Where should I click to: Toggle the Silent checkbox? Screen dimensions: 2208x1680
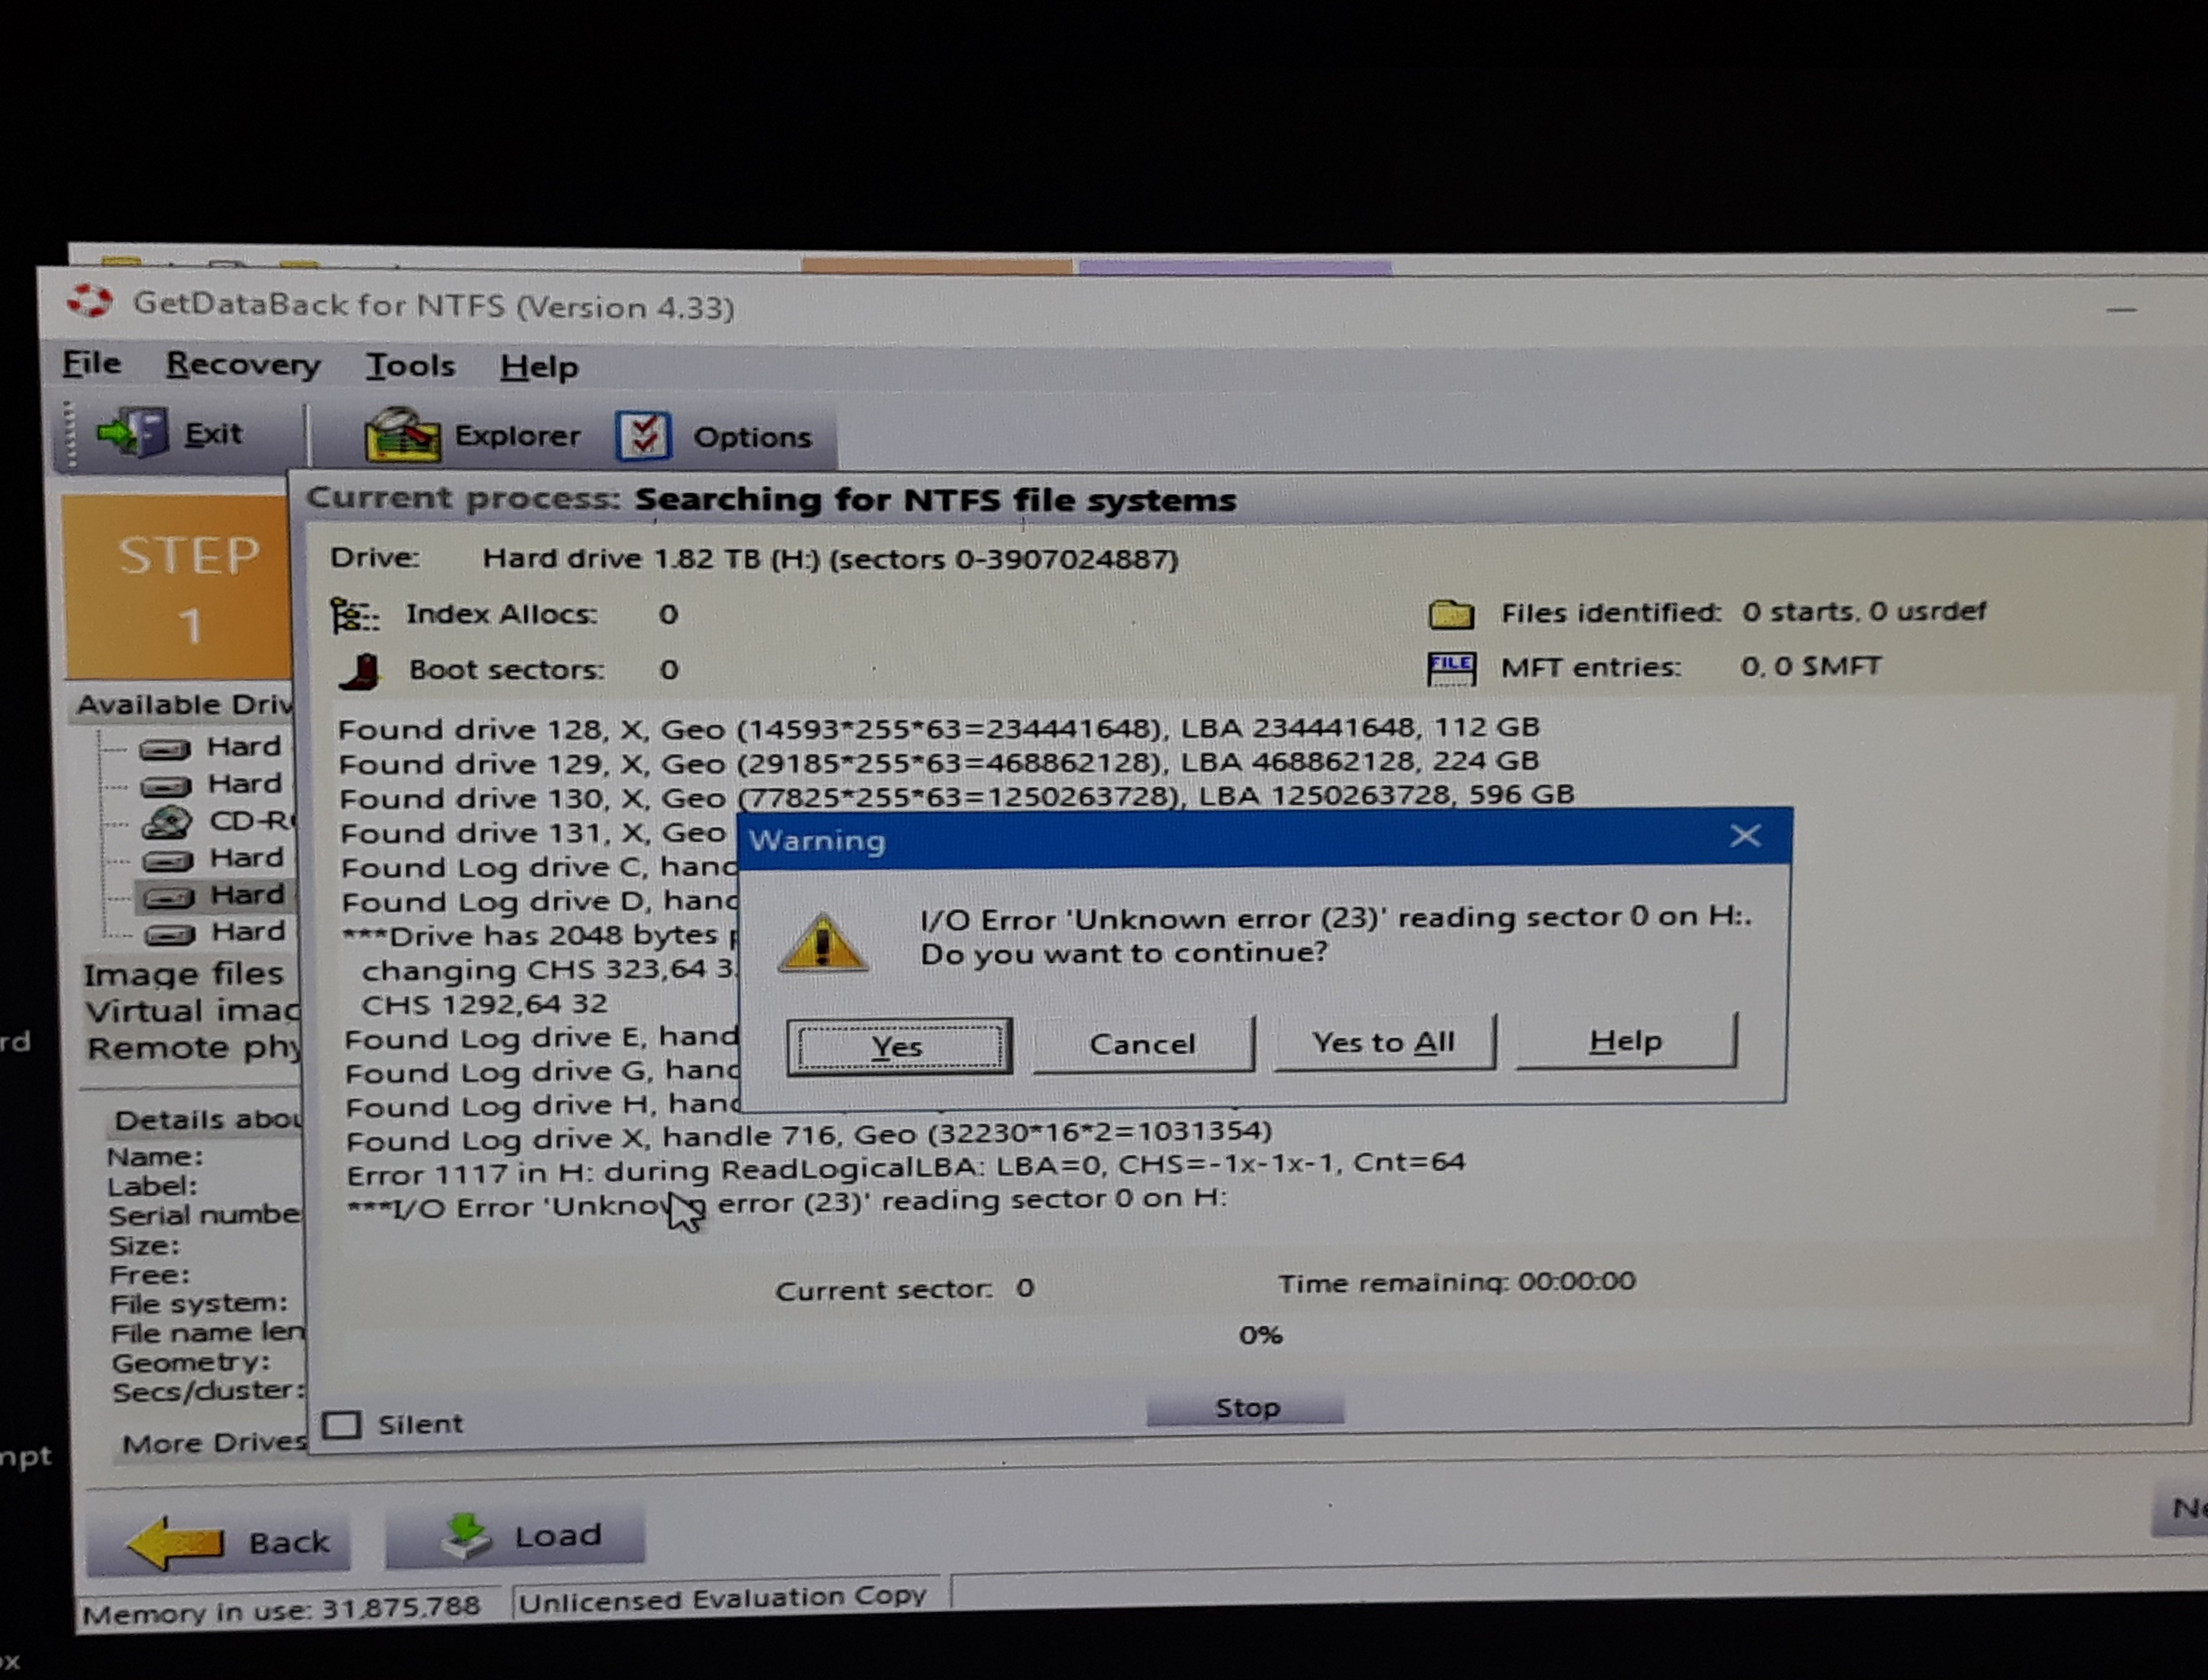(x=342, y=1424)
